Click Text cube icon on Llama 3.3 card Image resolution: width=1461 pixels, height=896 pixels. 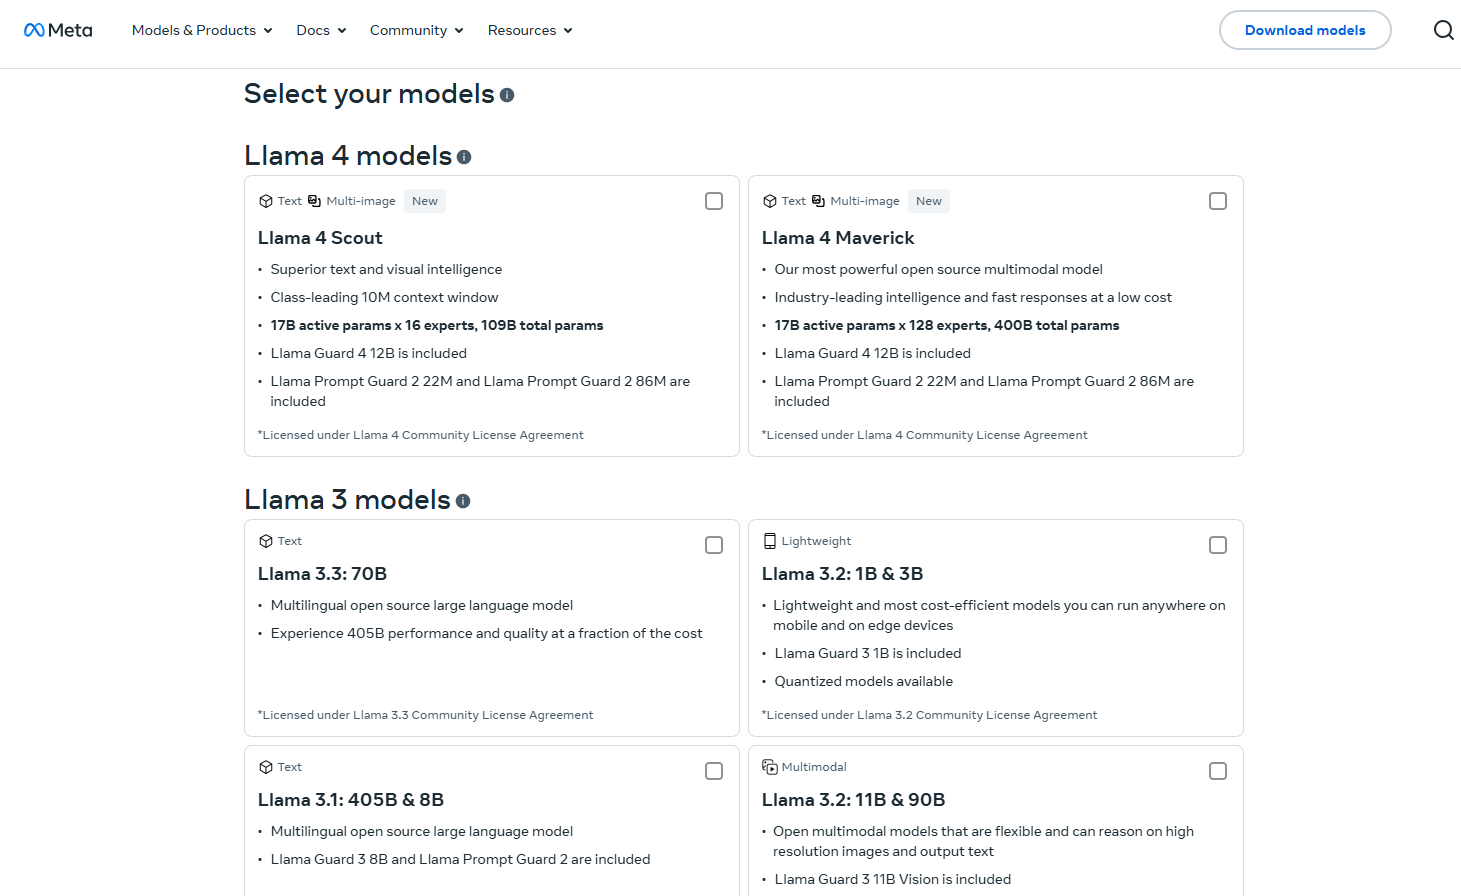click(x=266, y=541)
